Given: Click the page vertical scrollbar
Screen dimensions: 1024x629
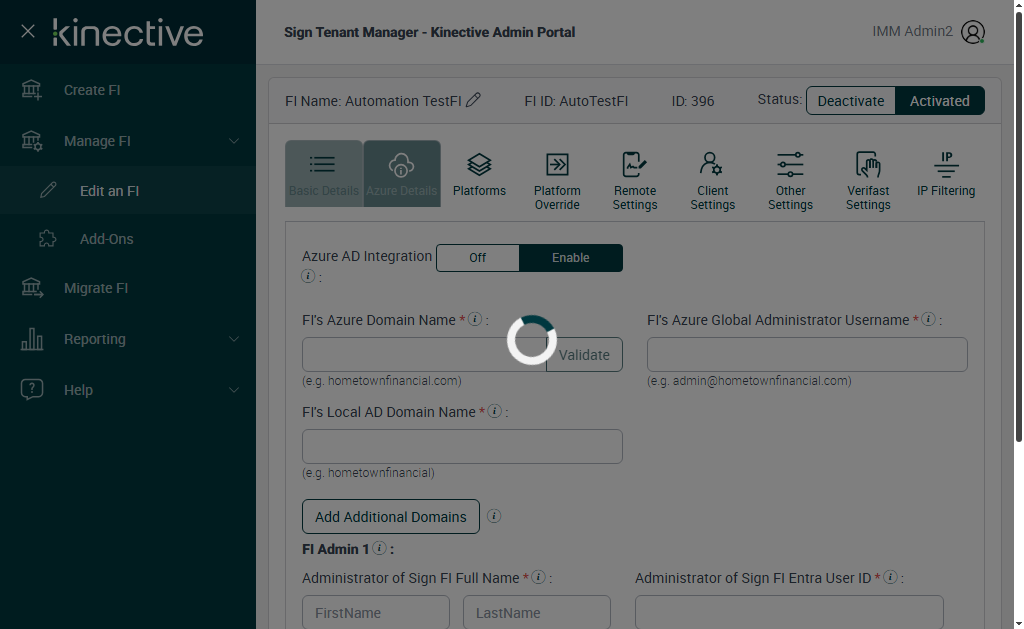Looking at the screenshot, I should [x=1018, y=227].
